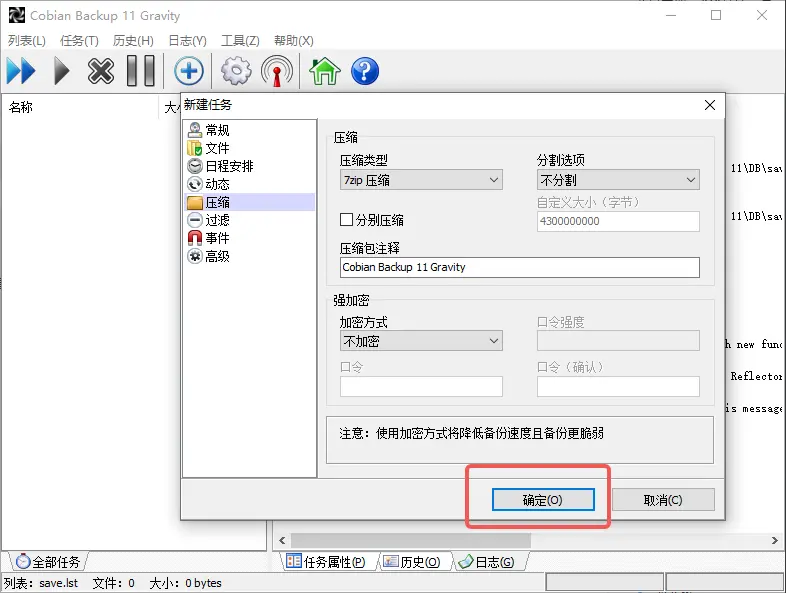Click the status bar text 列表: save.lst
The height and width of the screenshot is (593, 786).
point(41,583)
